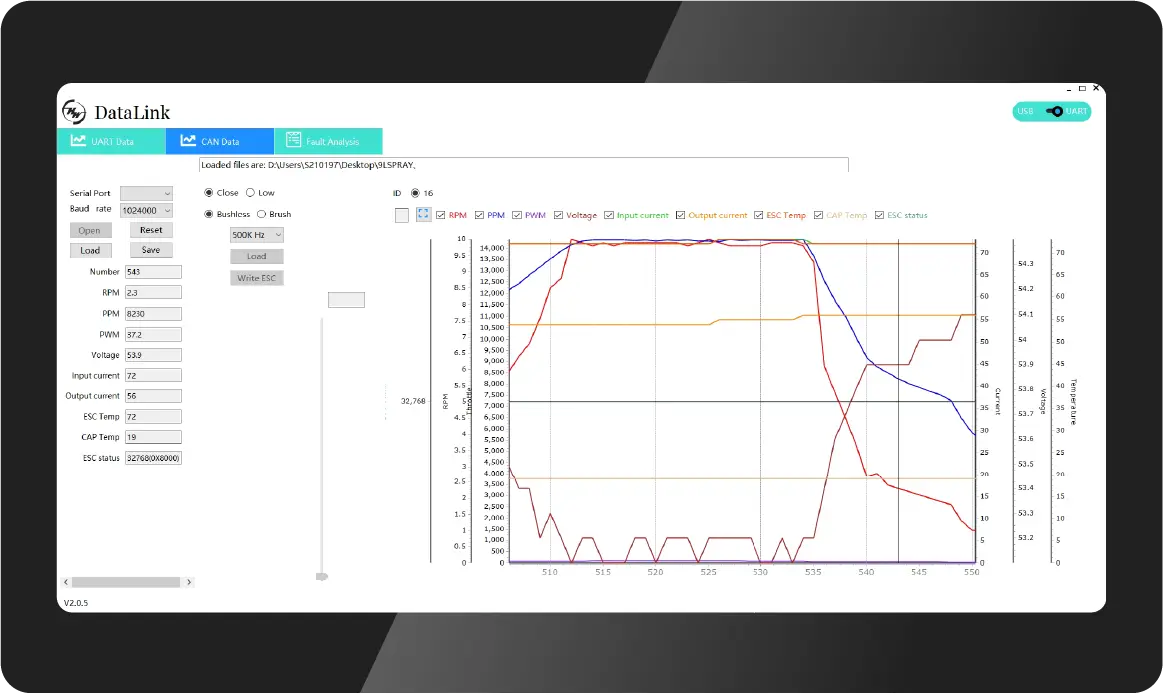Switch the connection toggle from UART to USB
Screen dimensions: 1163x695
1052,112
